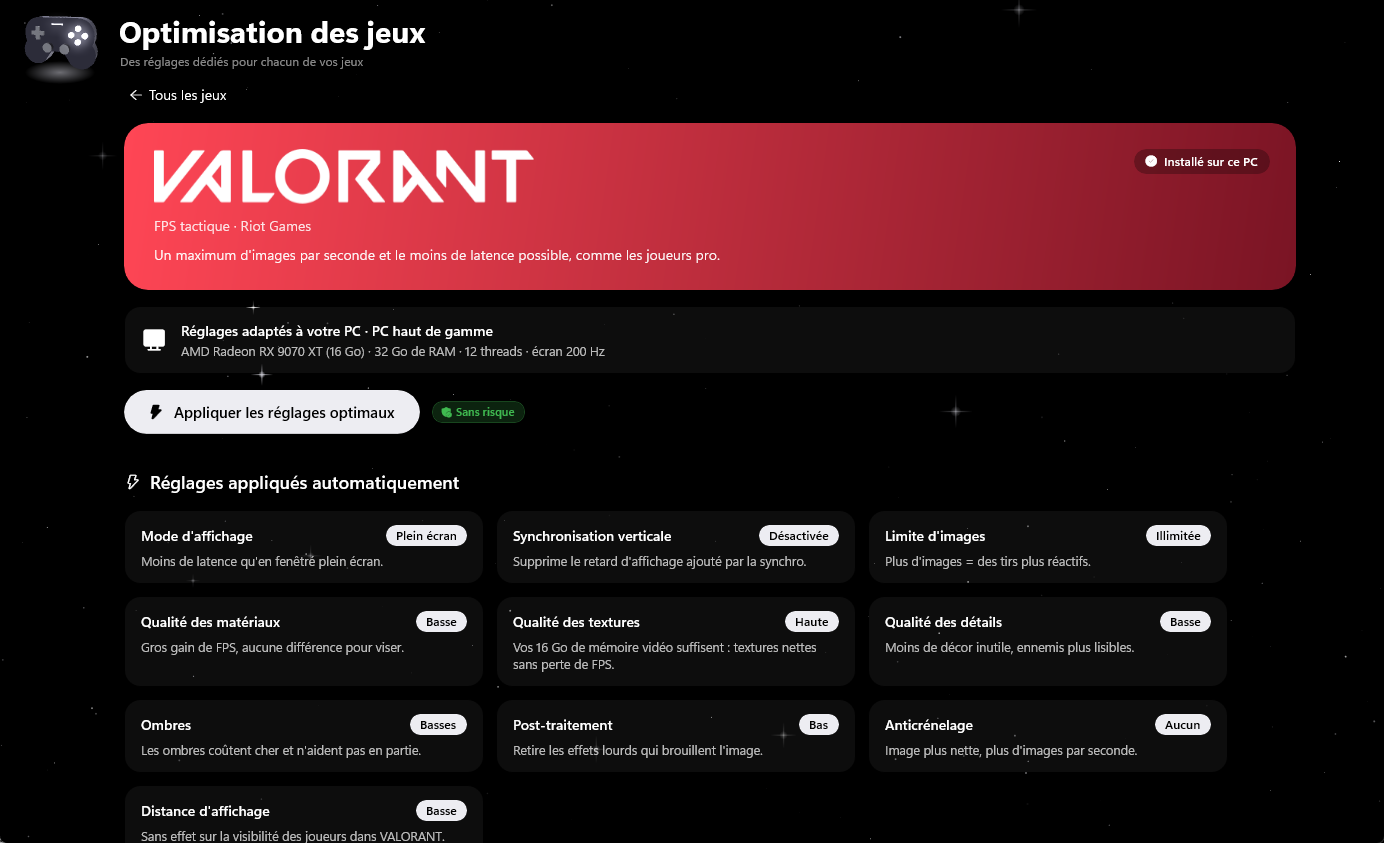1384x843 pixels.
Task: Click the Distance d'affichage setting title
Action: point(205,811)
